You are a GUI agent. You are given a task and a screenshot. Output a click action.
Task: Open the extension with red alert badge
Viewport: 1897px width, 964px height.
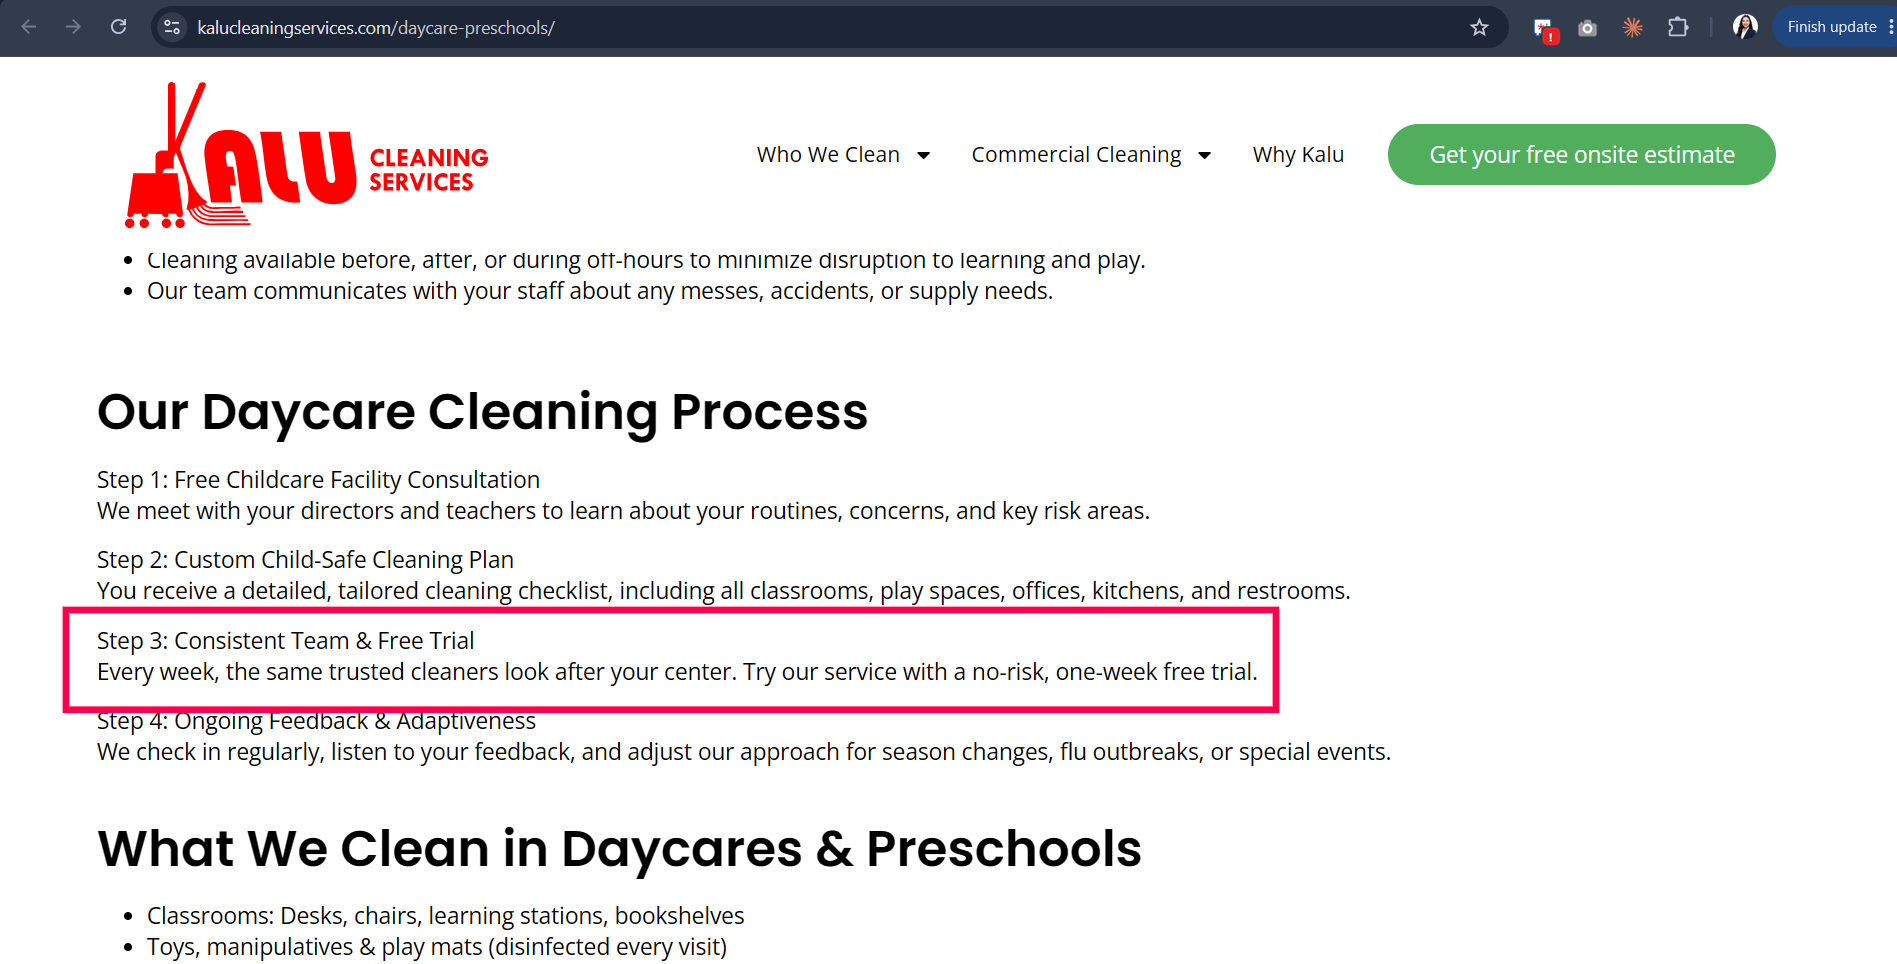(1544, 29)
